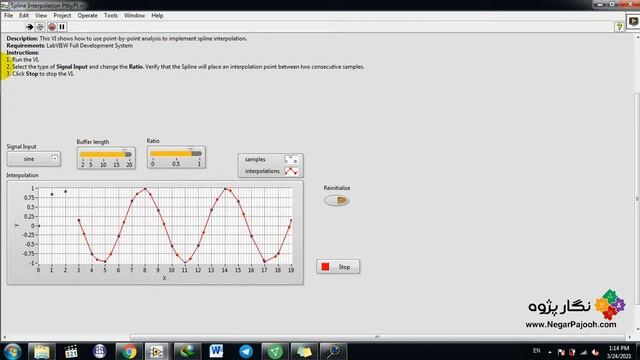This screenshot has height=360, width=640.
Task: Click the Run arrow toolbar icon
Action: coord(29,27)
